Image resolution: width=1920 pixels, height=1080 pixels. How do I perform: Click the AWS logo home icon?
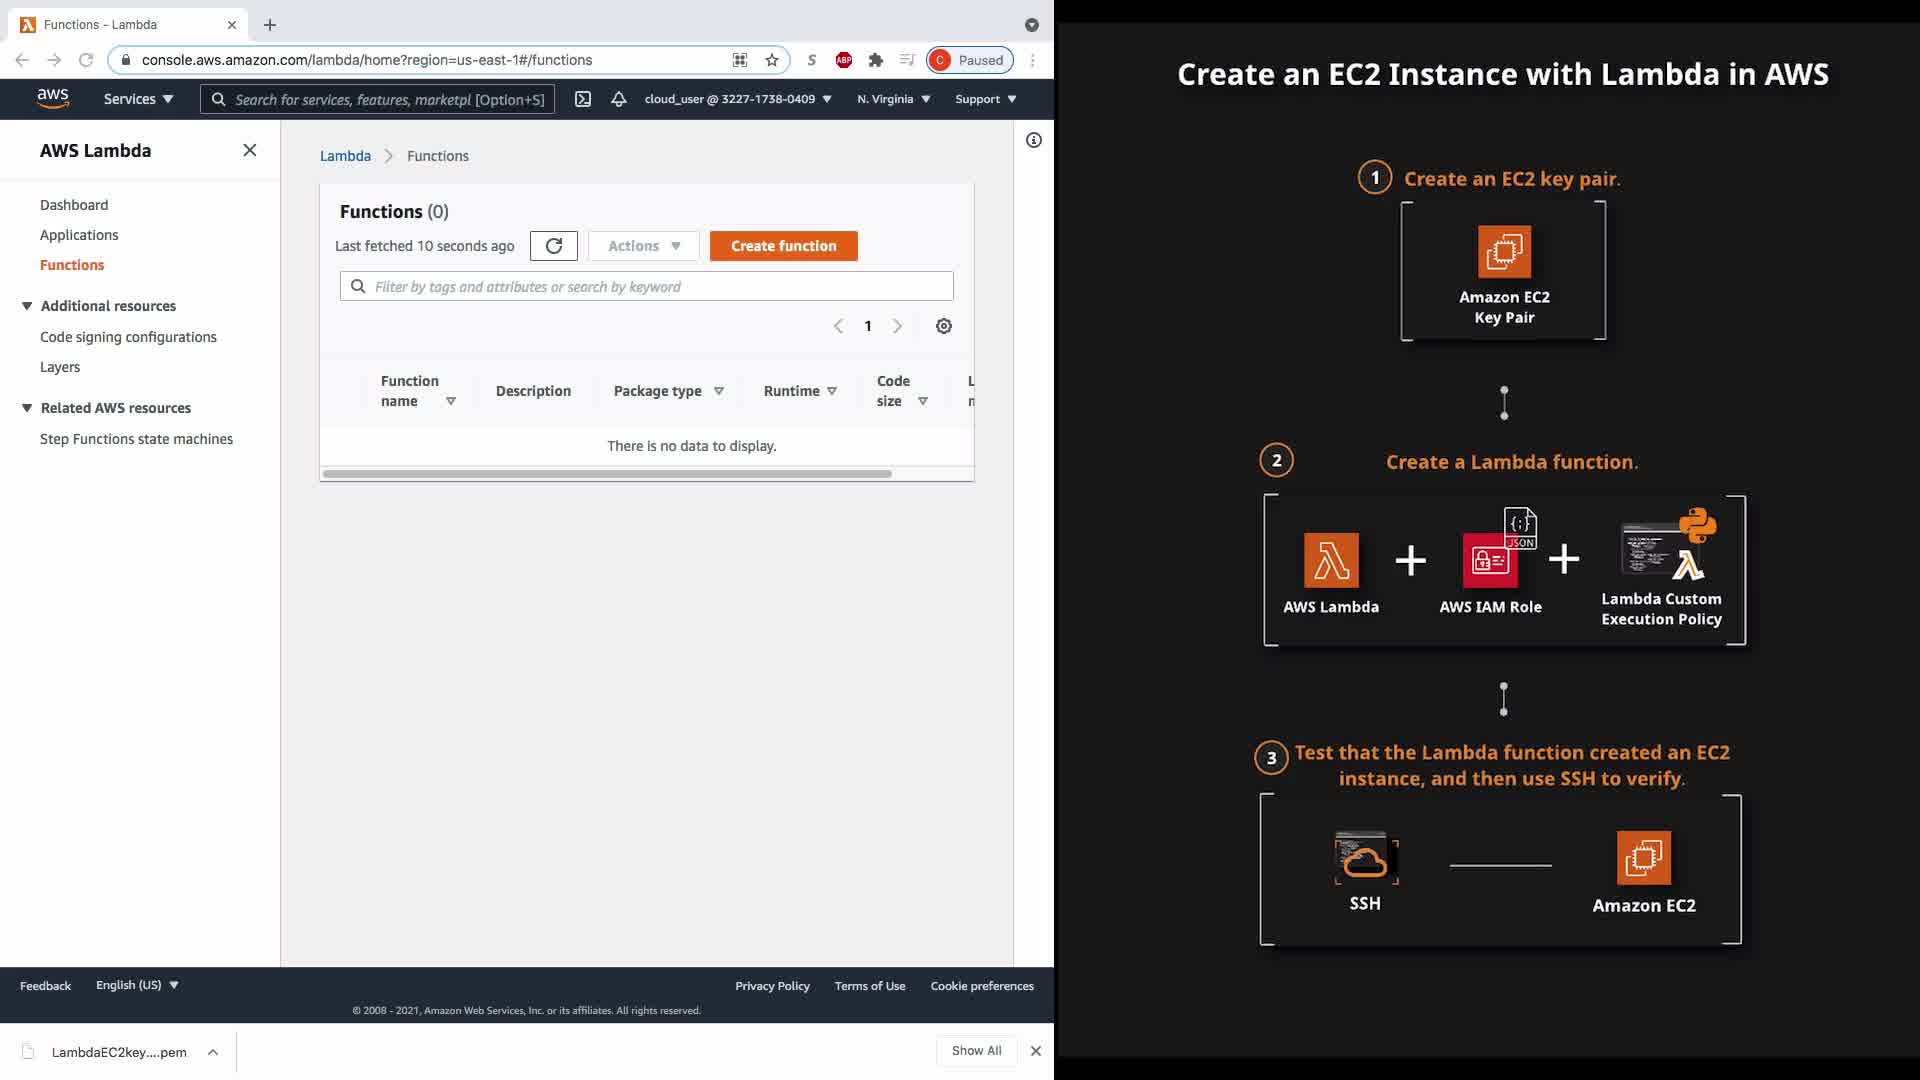pos(53,98)
